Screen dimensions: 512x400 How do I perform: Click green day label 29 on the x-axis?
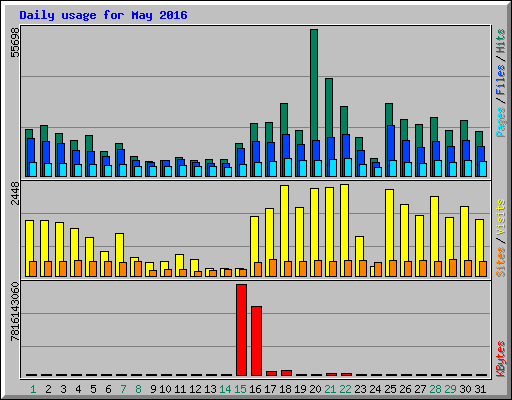point(450,389)
